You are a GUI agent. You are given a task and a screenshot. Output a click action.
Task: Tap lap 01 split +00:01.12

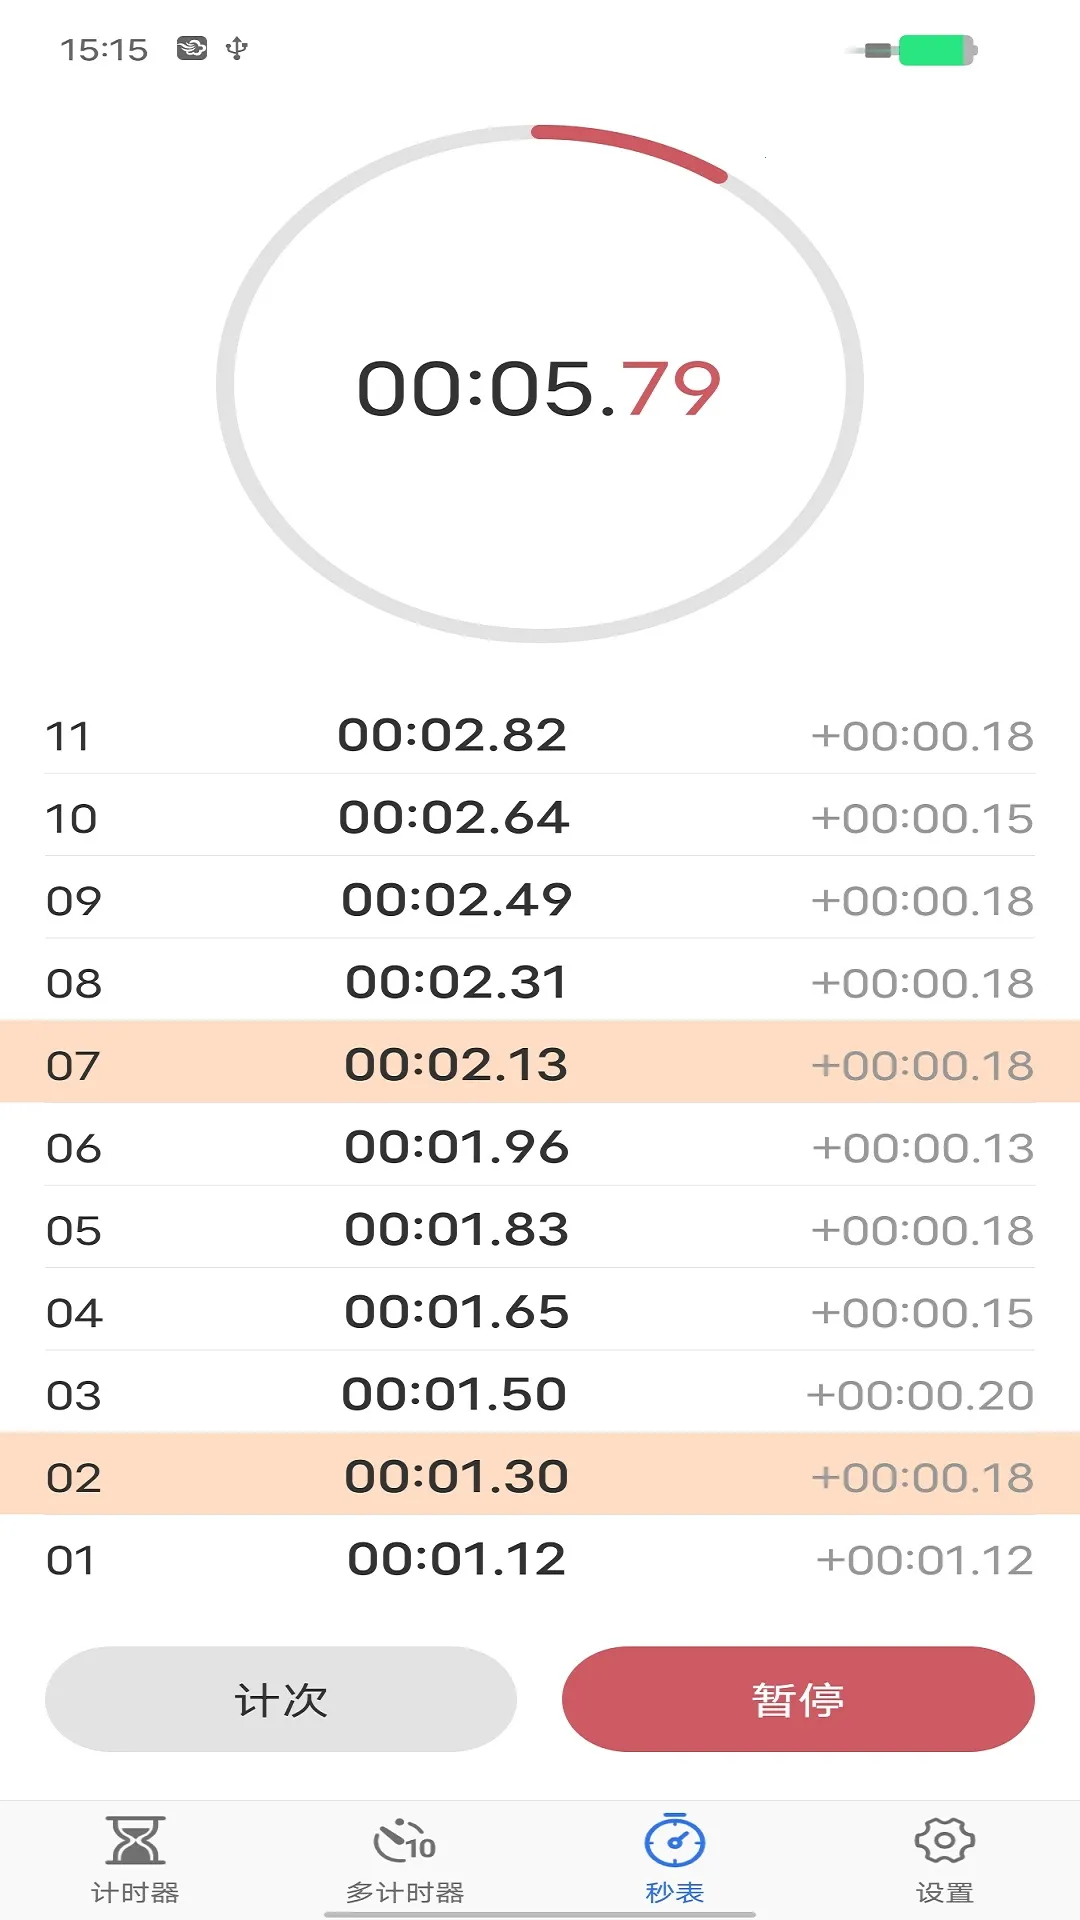(x=924, y=1560)
